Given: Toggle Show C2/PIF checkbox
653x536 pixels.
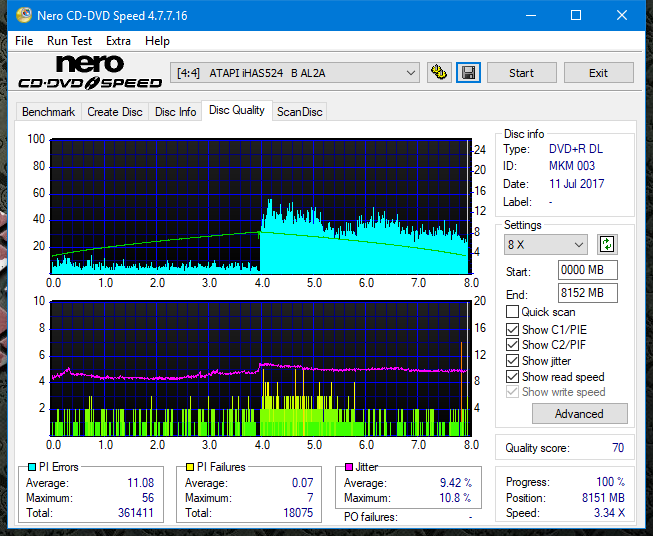Looking at the screenshot, I should (x=512, y=345).
